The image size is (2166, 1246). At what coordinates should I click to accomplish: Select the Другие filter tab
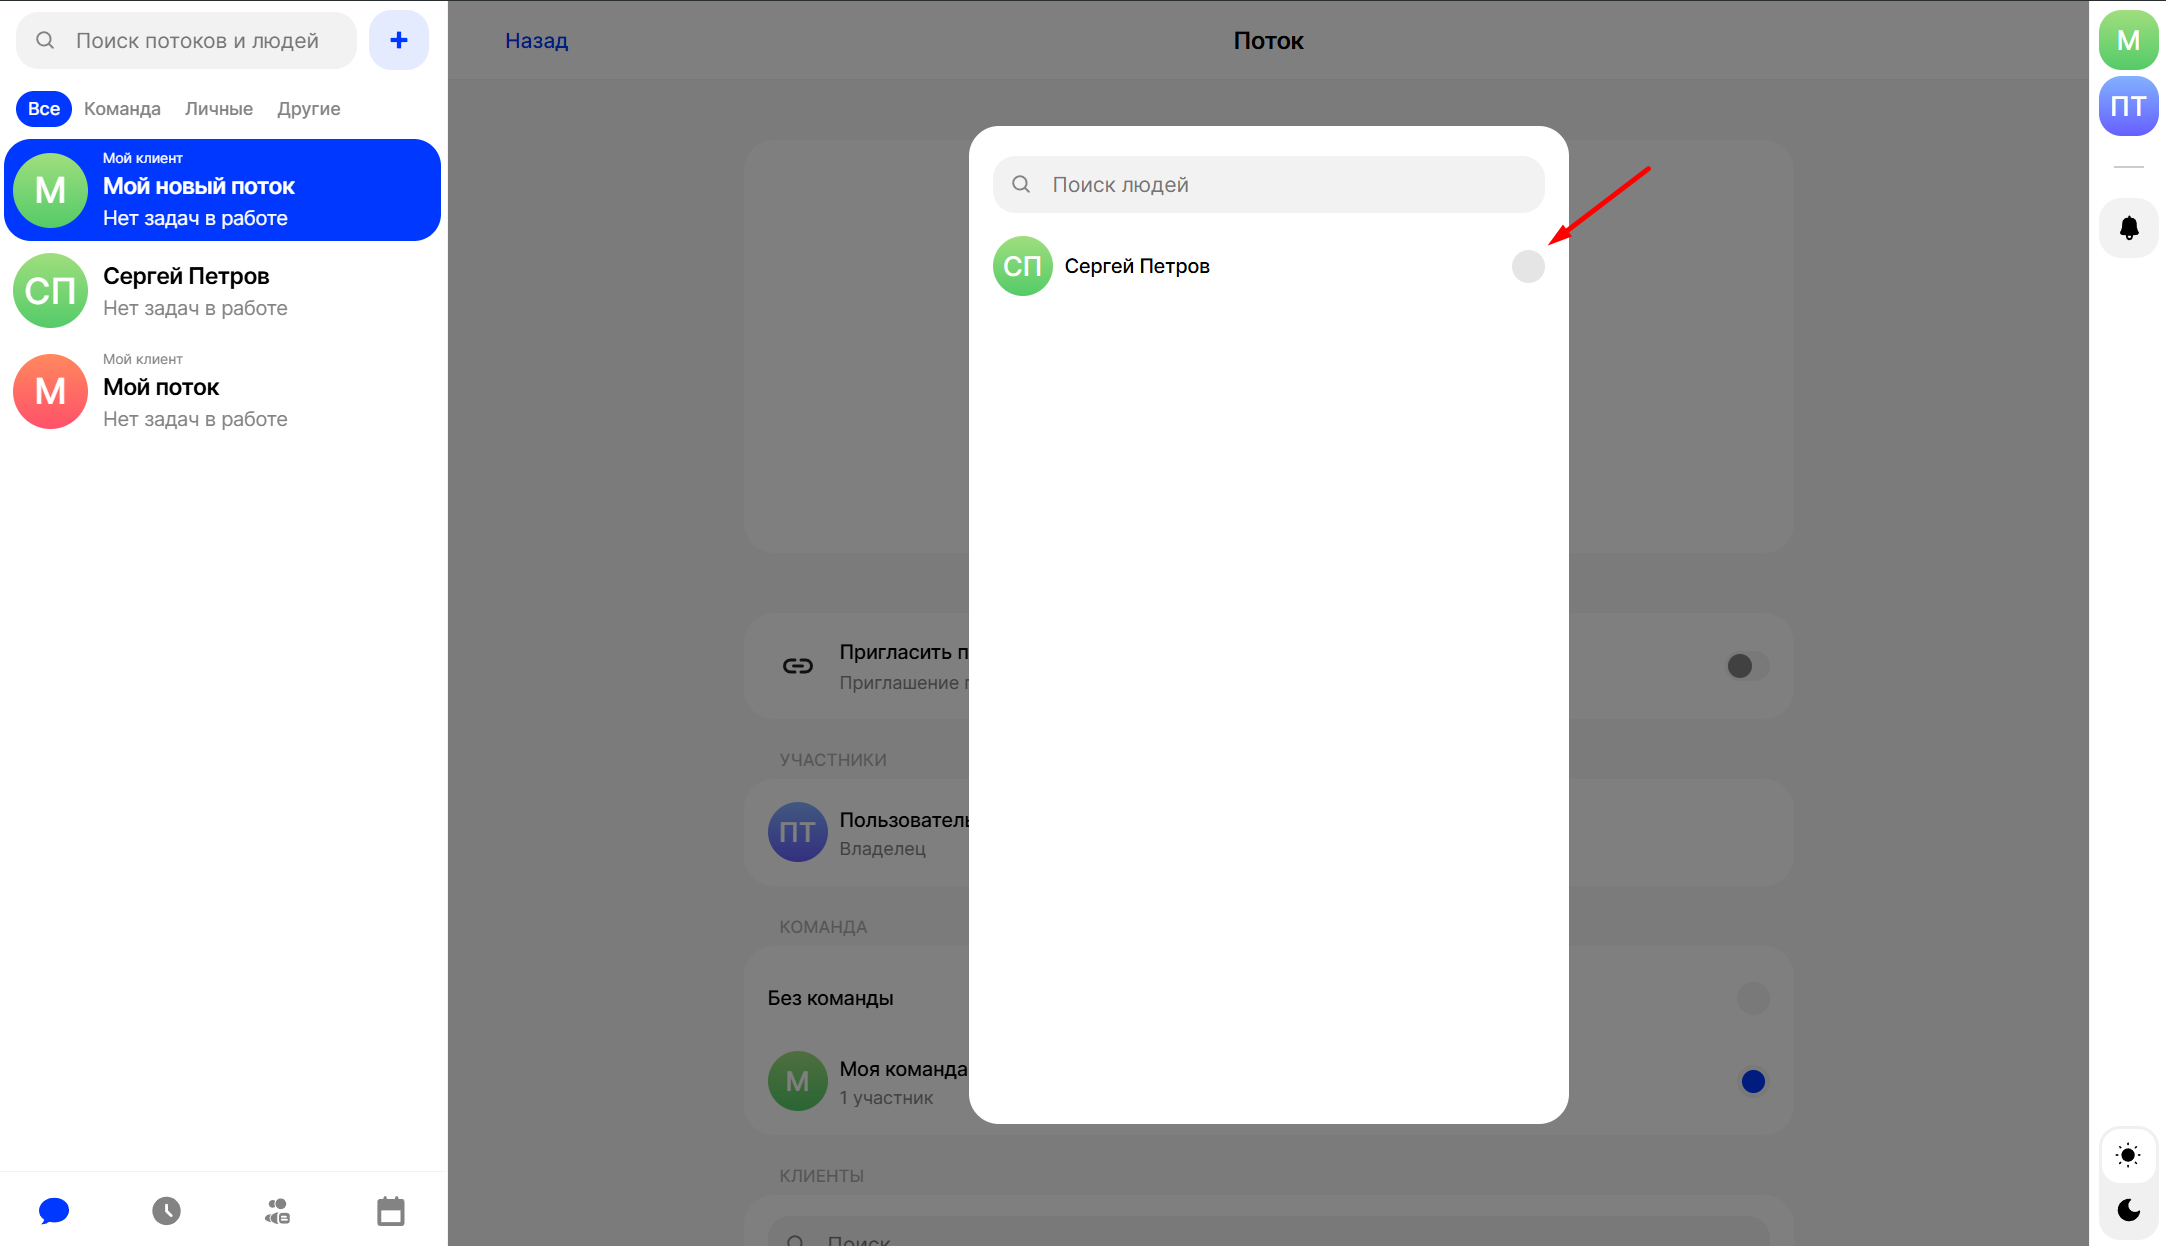coord(308,108)
